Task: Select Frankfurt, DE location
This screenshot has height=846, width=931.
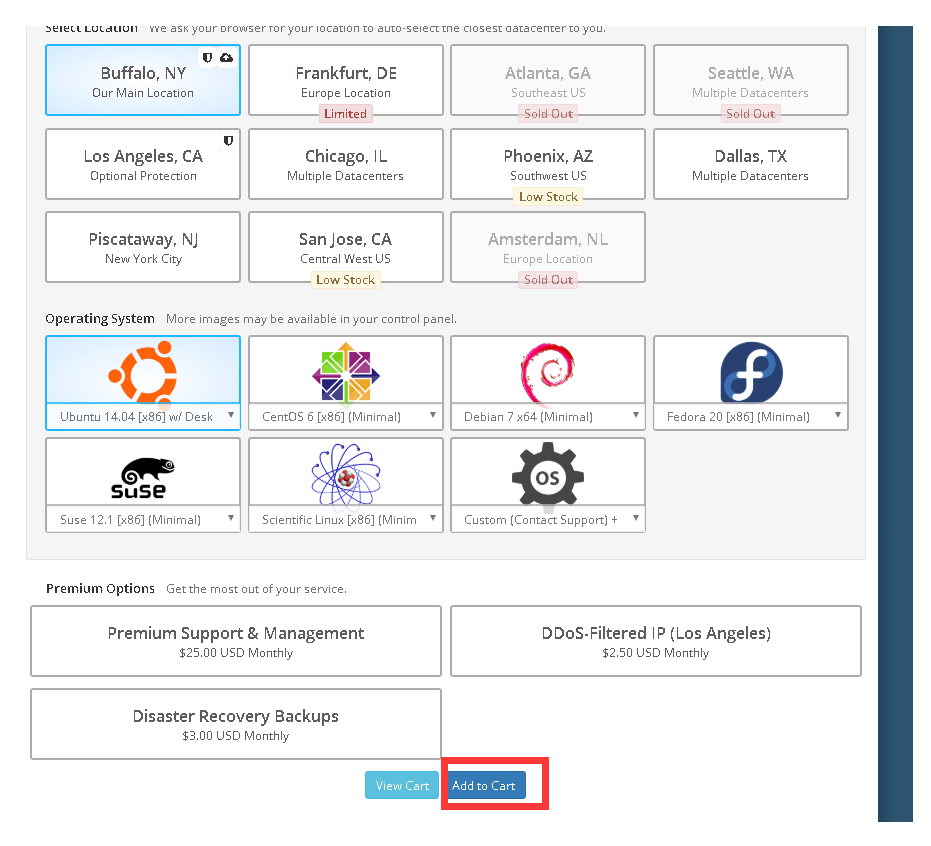Action: tap(346, 80)
